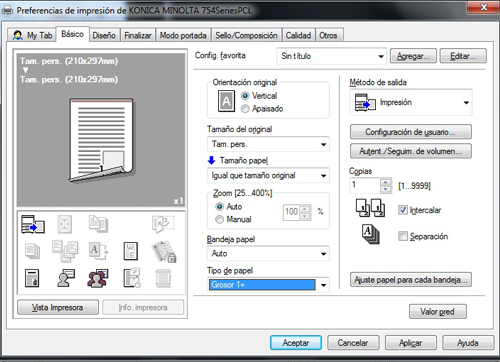Open the Otros tab

click(328, 35)
